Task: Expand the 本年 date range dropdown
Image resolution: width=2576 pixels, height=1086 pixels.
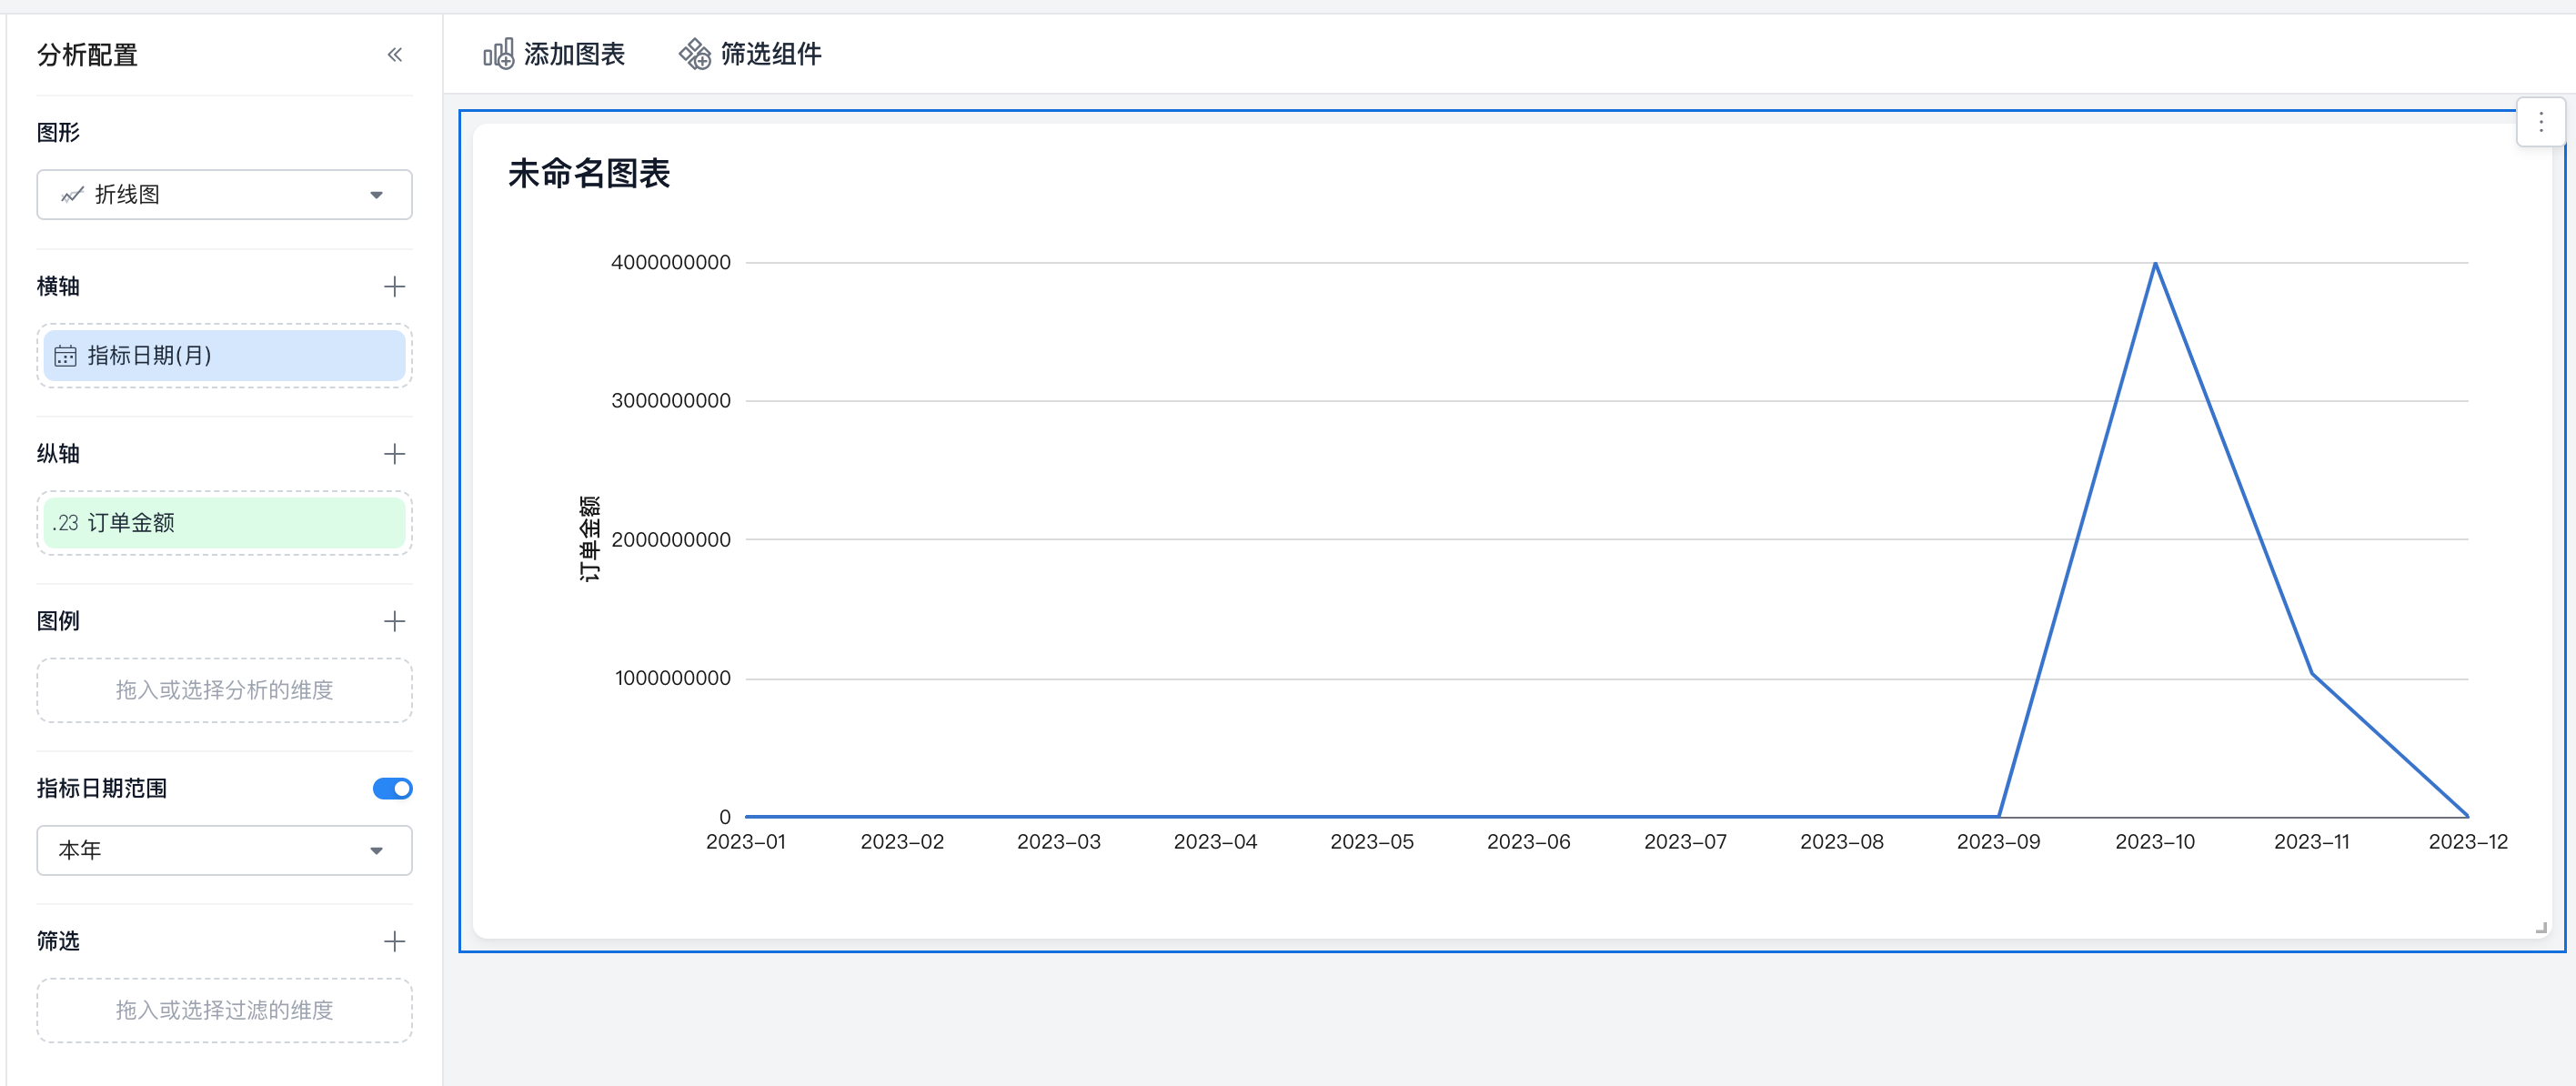Action: (224, 850)
